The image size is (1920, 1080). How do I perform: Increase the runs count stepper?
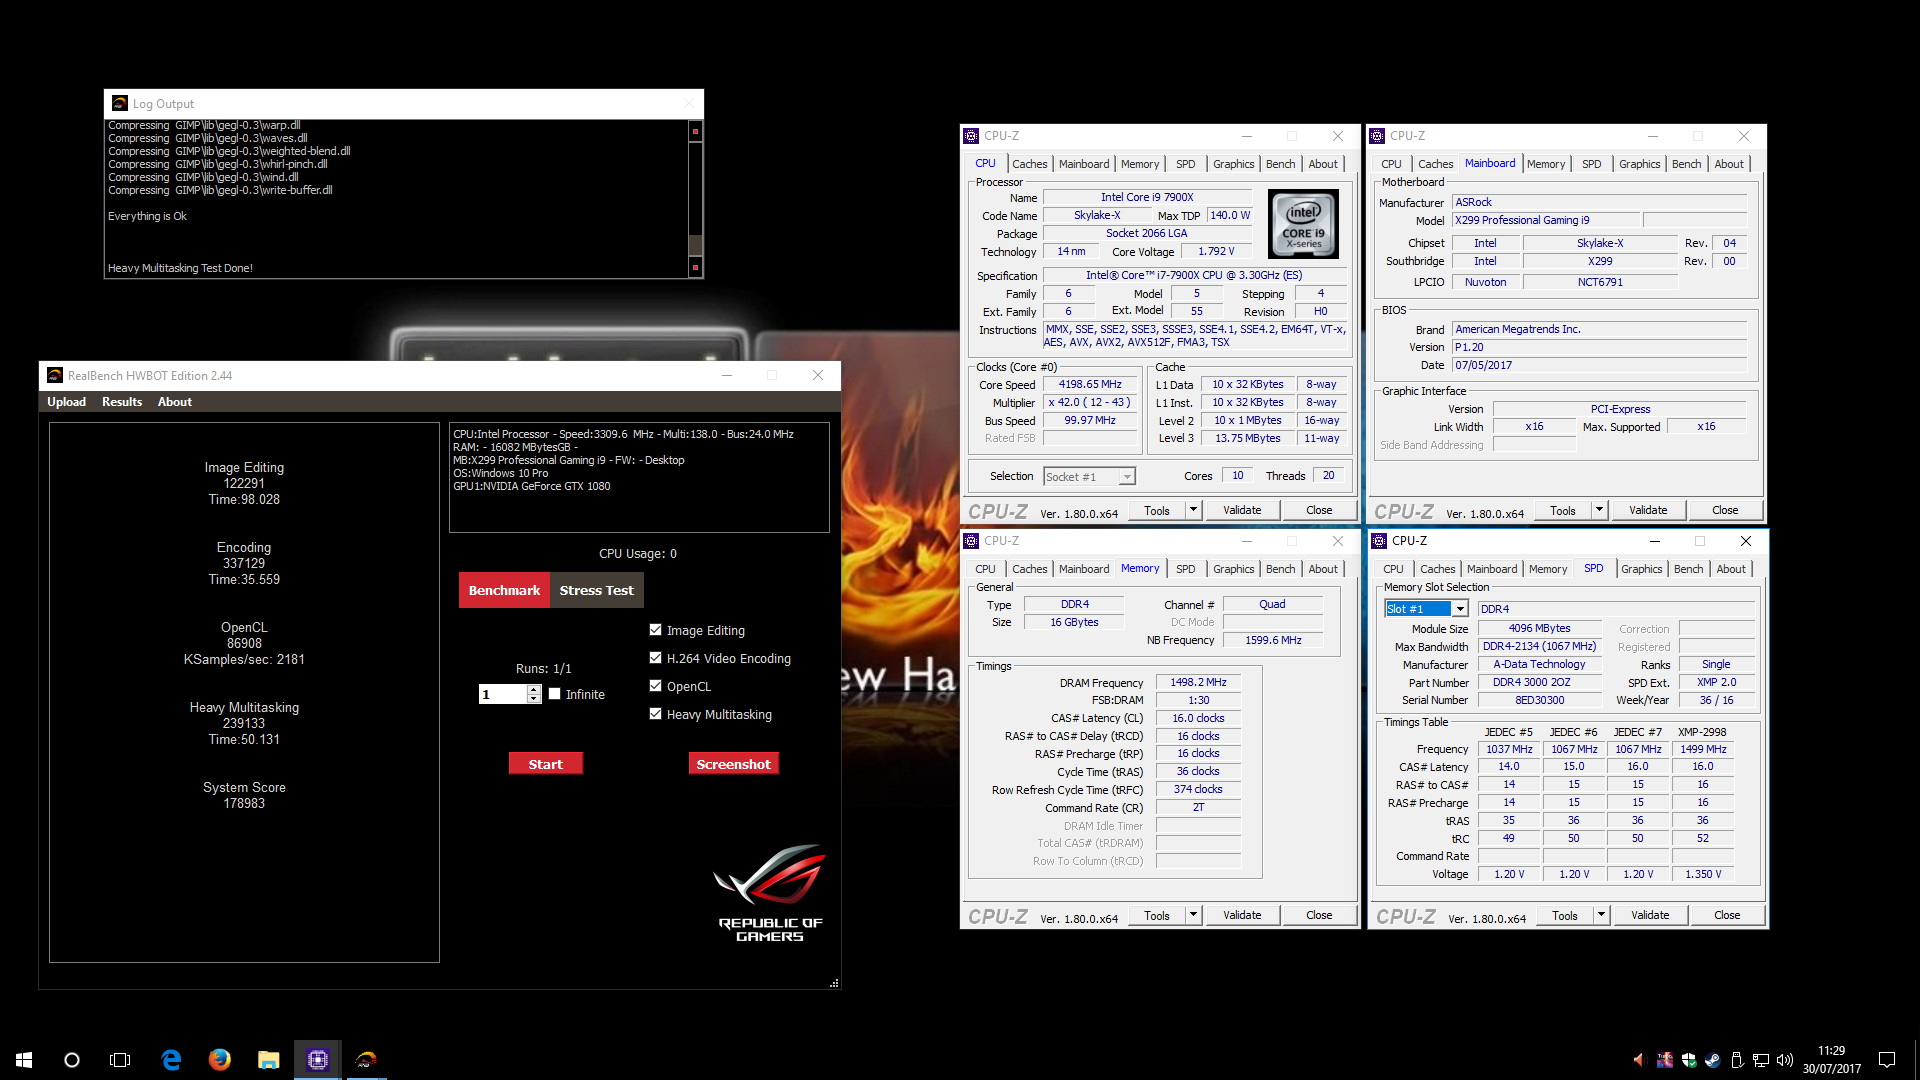(x=534, y=689)
